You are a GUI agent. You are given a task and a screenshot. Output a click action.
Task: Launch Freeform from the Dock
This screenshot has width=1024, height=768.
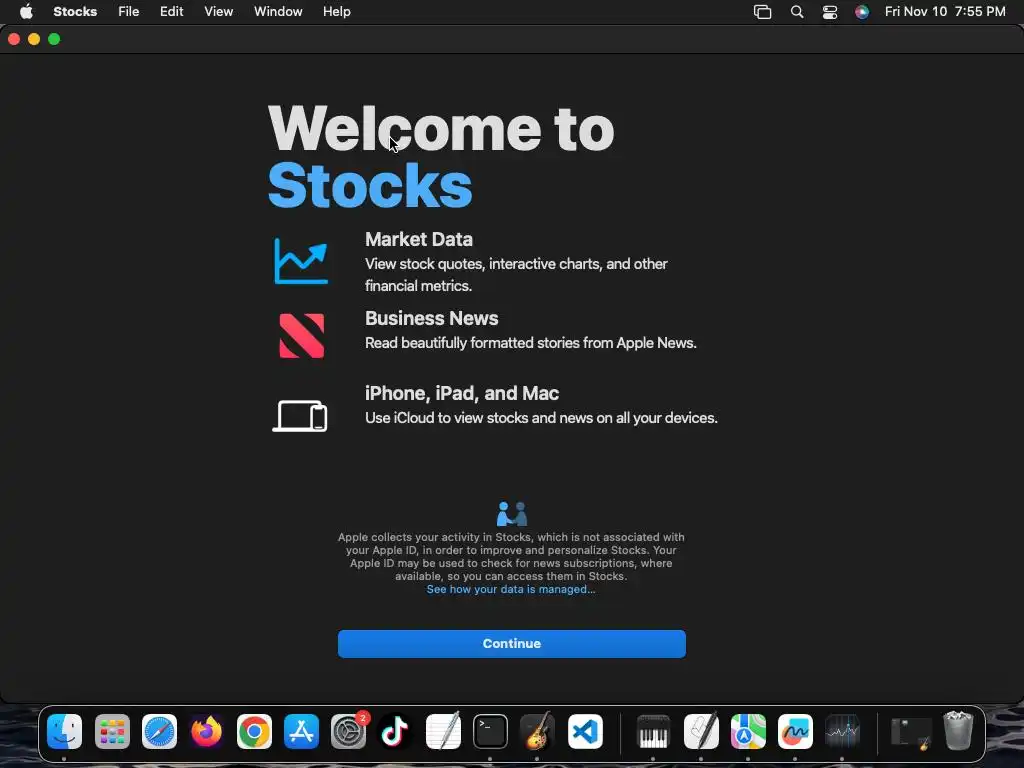(x=795, y=731)
